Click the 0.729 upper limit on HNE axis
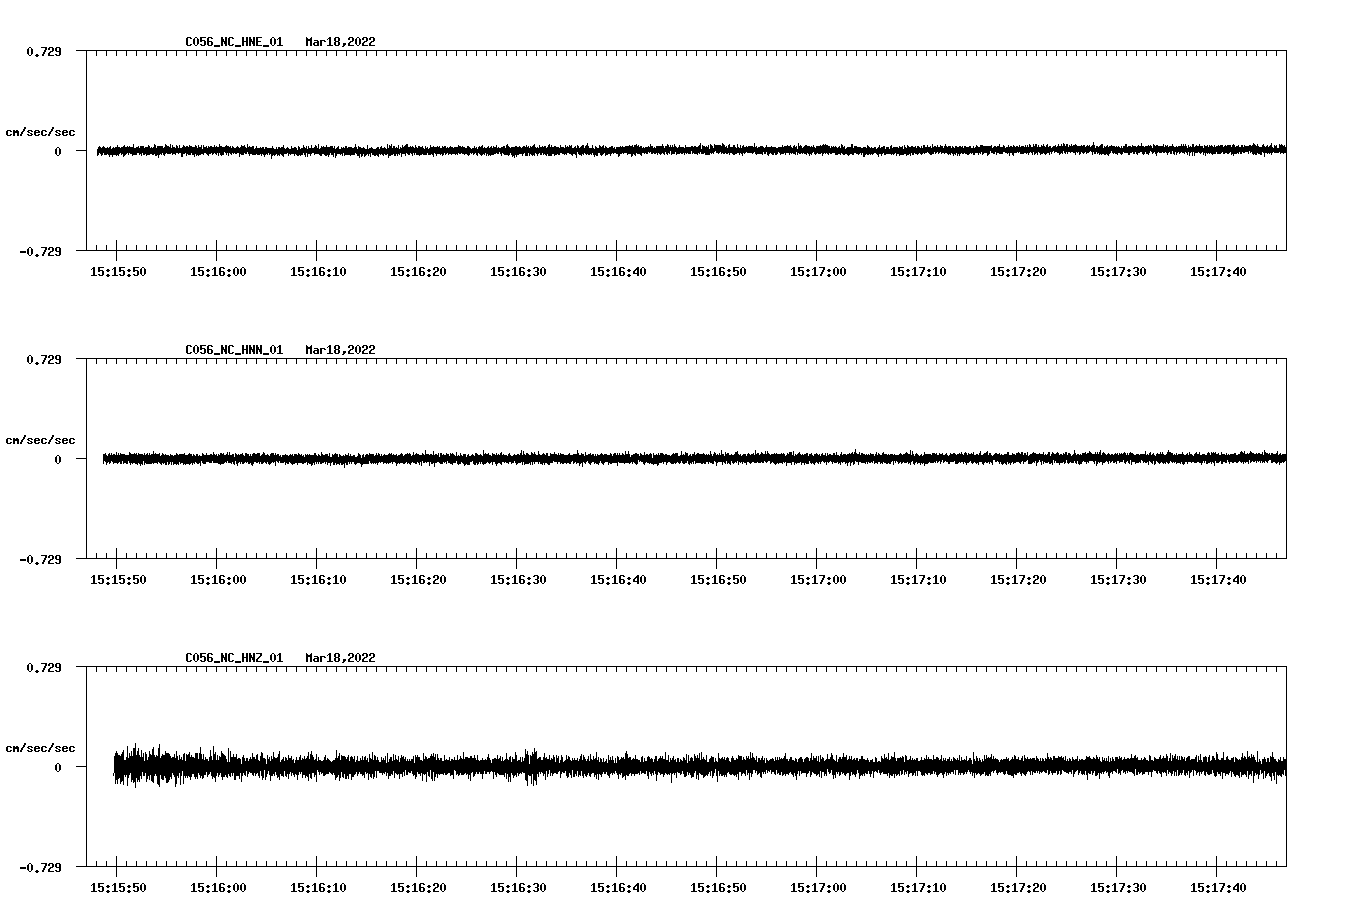 click(43, 51)
